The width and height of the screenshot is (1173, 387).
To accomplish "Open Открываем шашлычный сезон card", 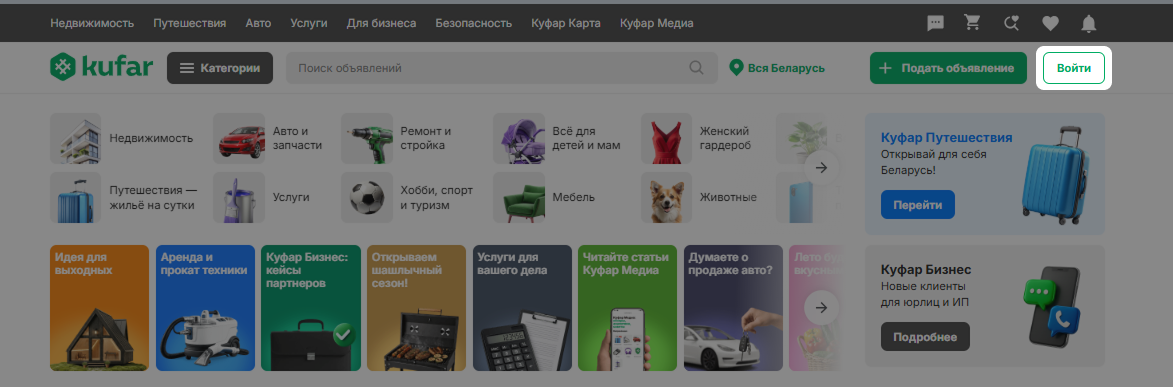I will (417, 308).
